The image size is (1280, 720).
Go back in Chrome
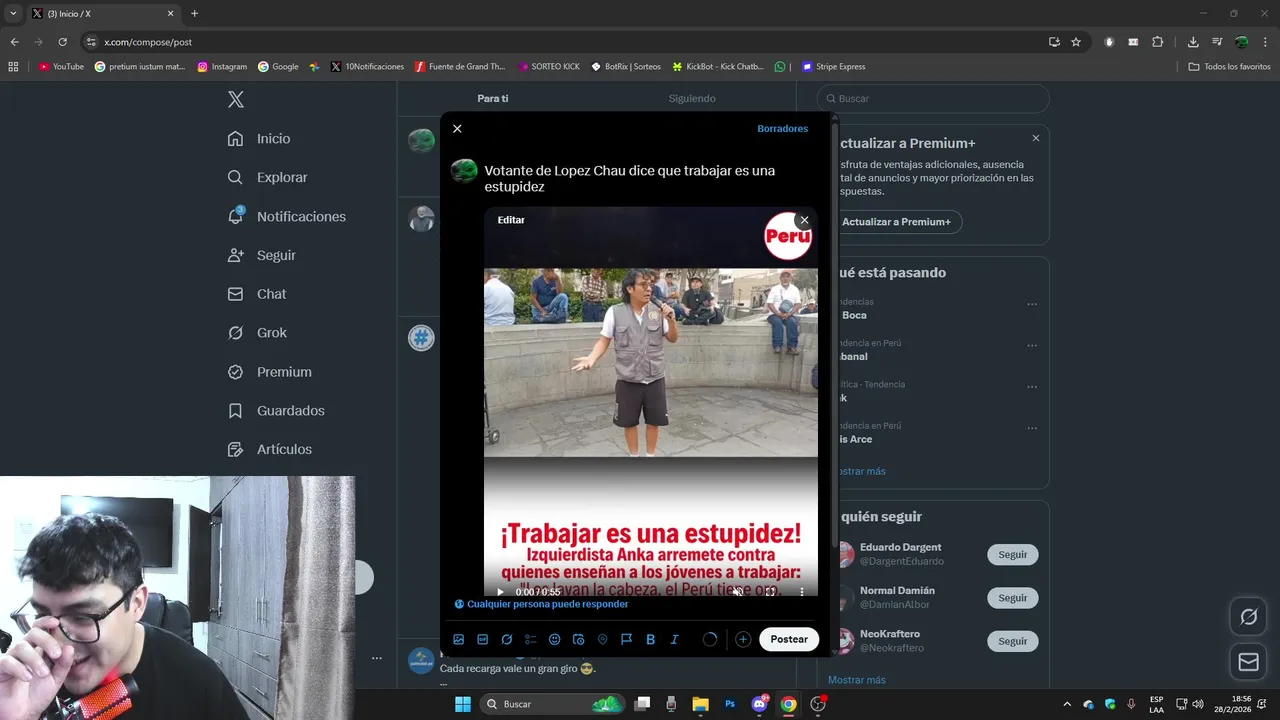point(14,42)
